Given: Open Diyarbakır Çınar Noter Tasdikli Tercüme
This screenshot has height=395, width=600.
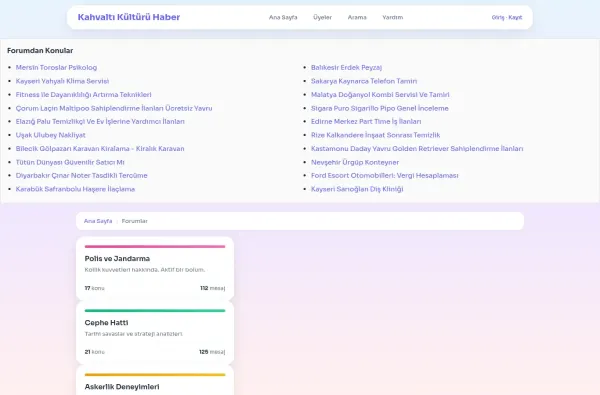Looking at the screenshot, I should pos(82,175).
